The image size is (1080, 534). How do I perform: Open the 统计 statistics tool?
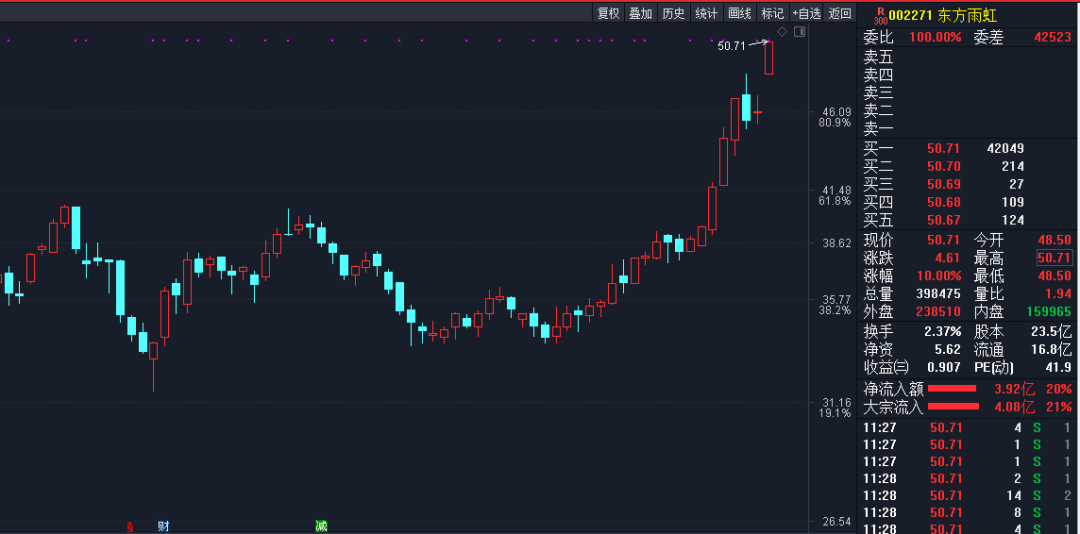706,13
